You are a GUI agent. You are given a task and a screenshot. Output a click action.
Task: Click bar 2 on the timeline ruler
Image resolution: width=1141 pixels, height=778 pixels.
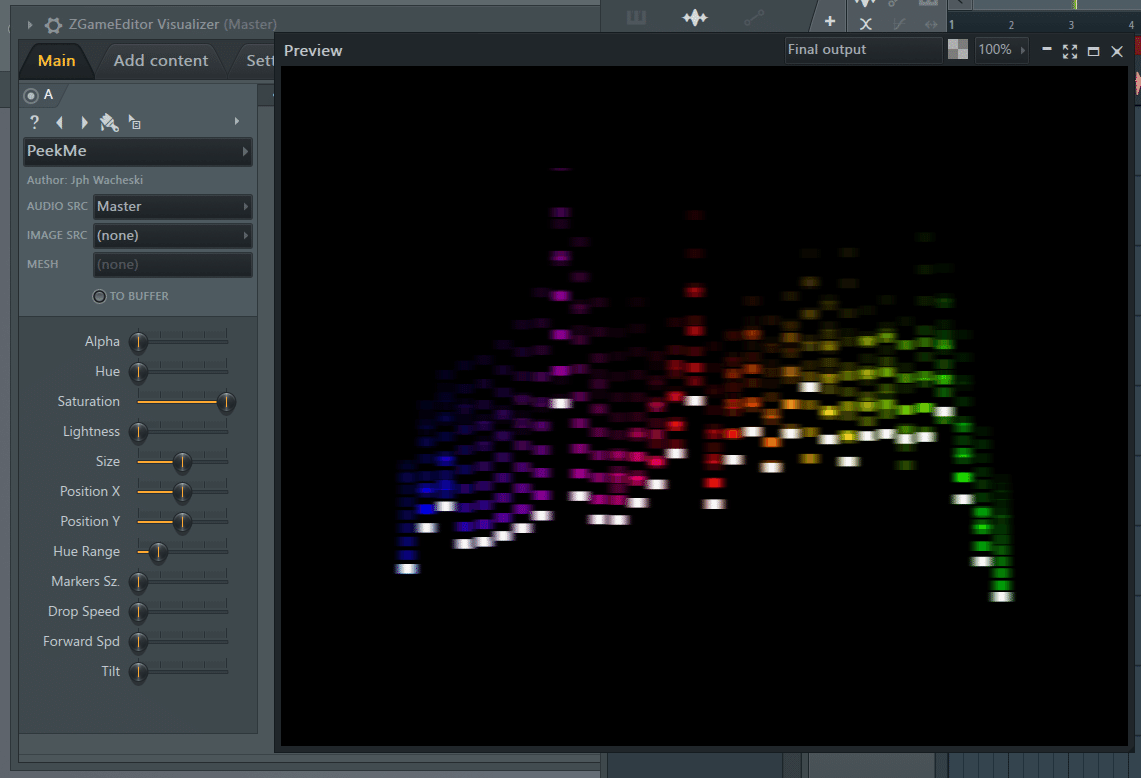(1011, 25)
